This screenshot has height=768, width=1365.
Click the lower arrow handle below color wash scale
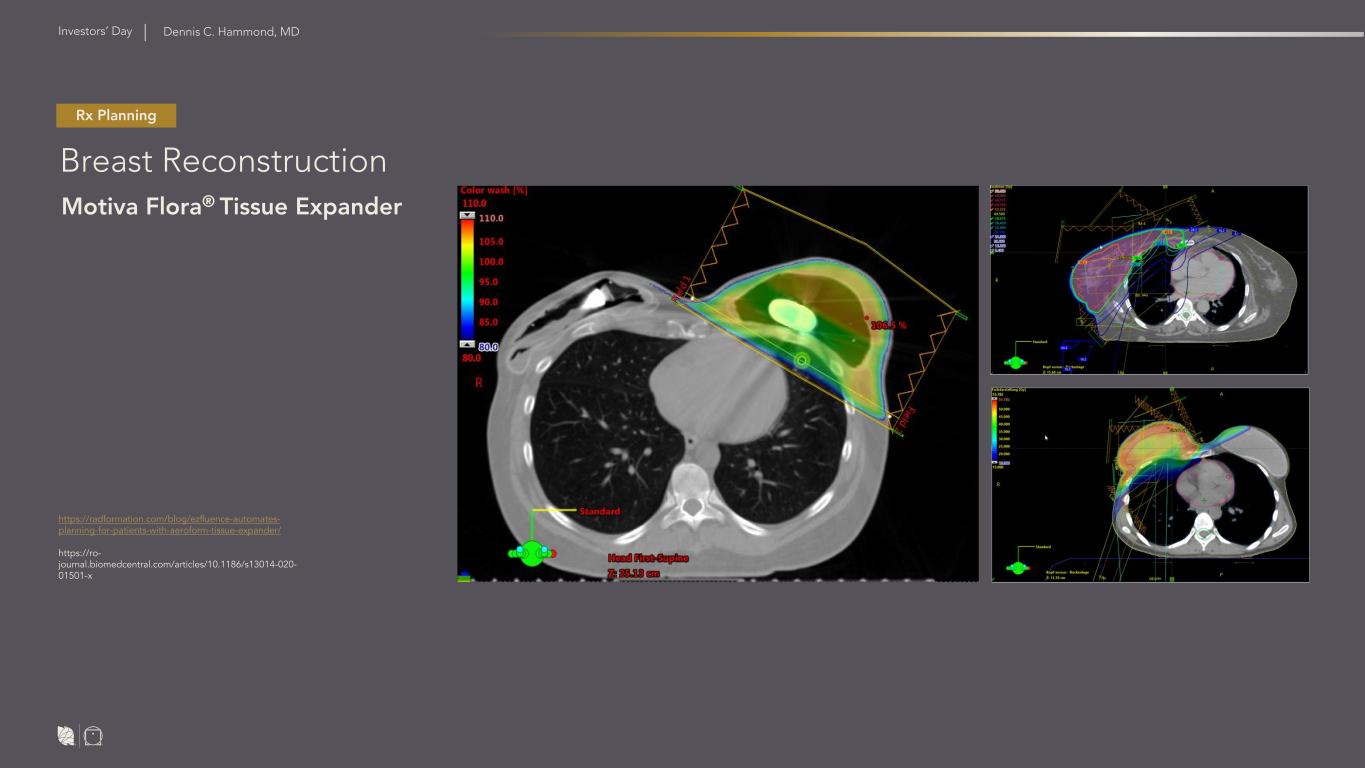(467, 344)
